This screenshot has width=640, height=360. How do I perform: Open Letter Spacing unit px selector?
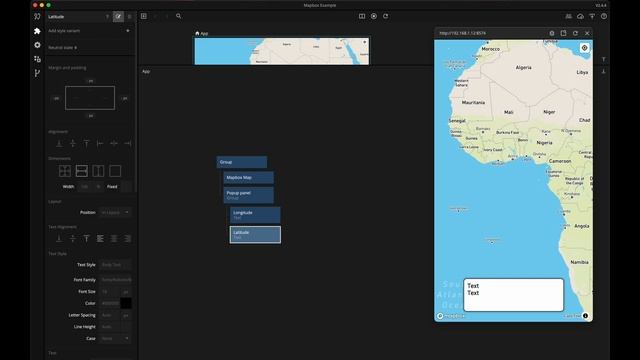(126, 315)
